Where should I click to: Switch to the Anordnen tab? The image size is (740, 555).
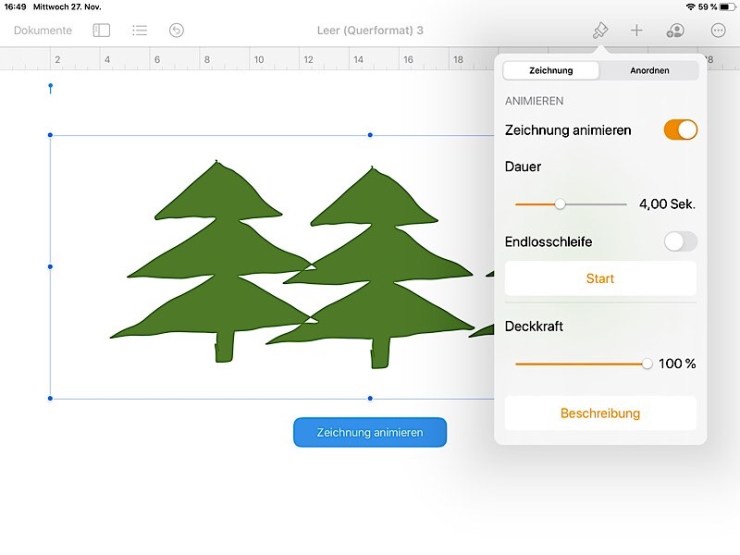(649, 70)
